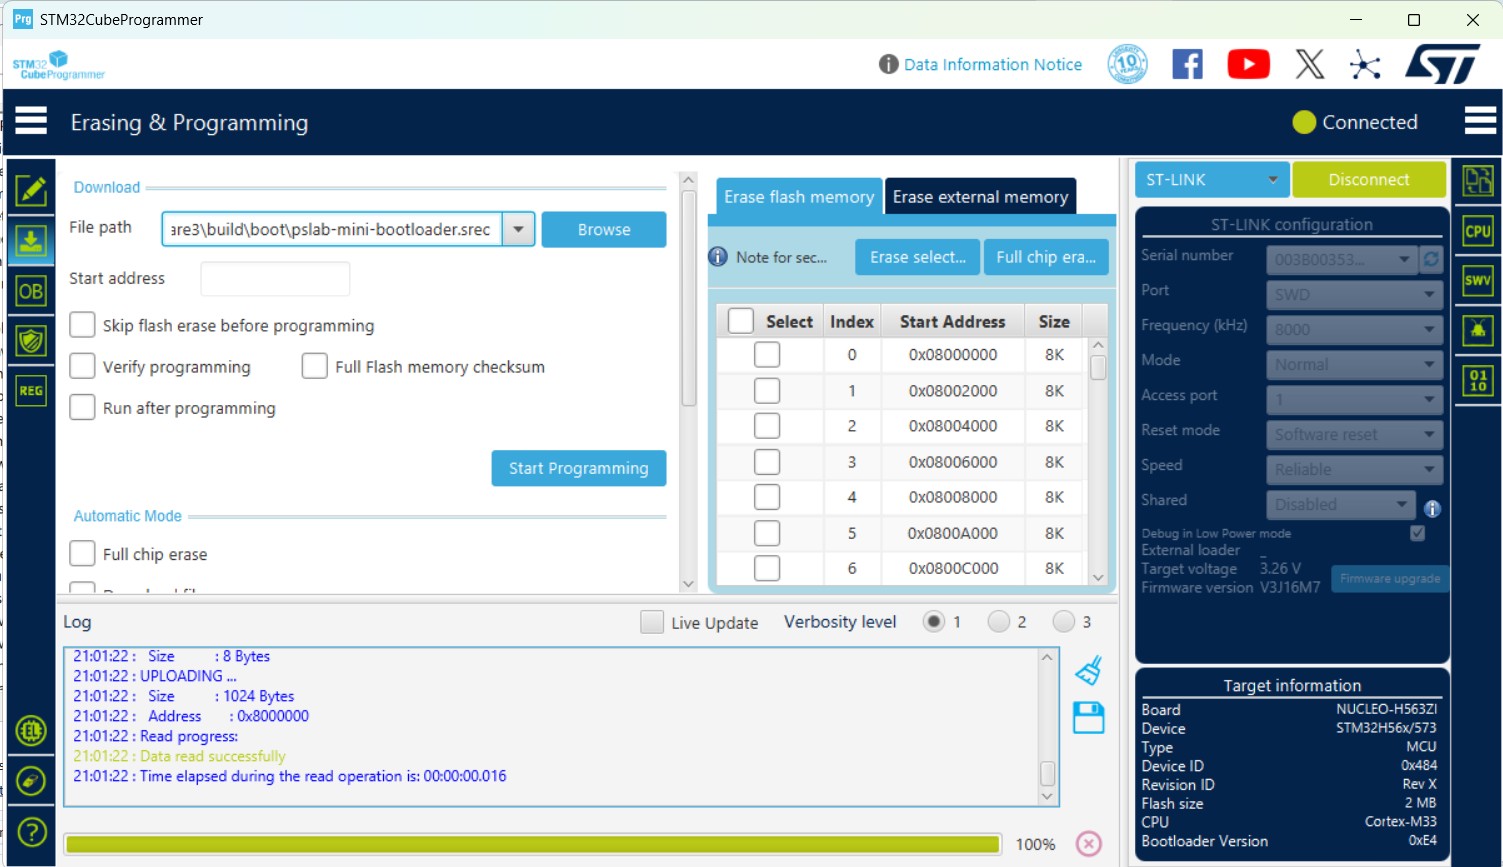Click info icon next to Shared dropdown

coord(1432,509)
